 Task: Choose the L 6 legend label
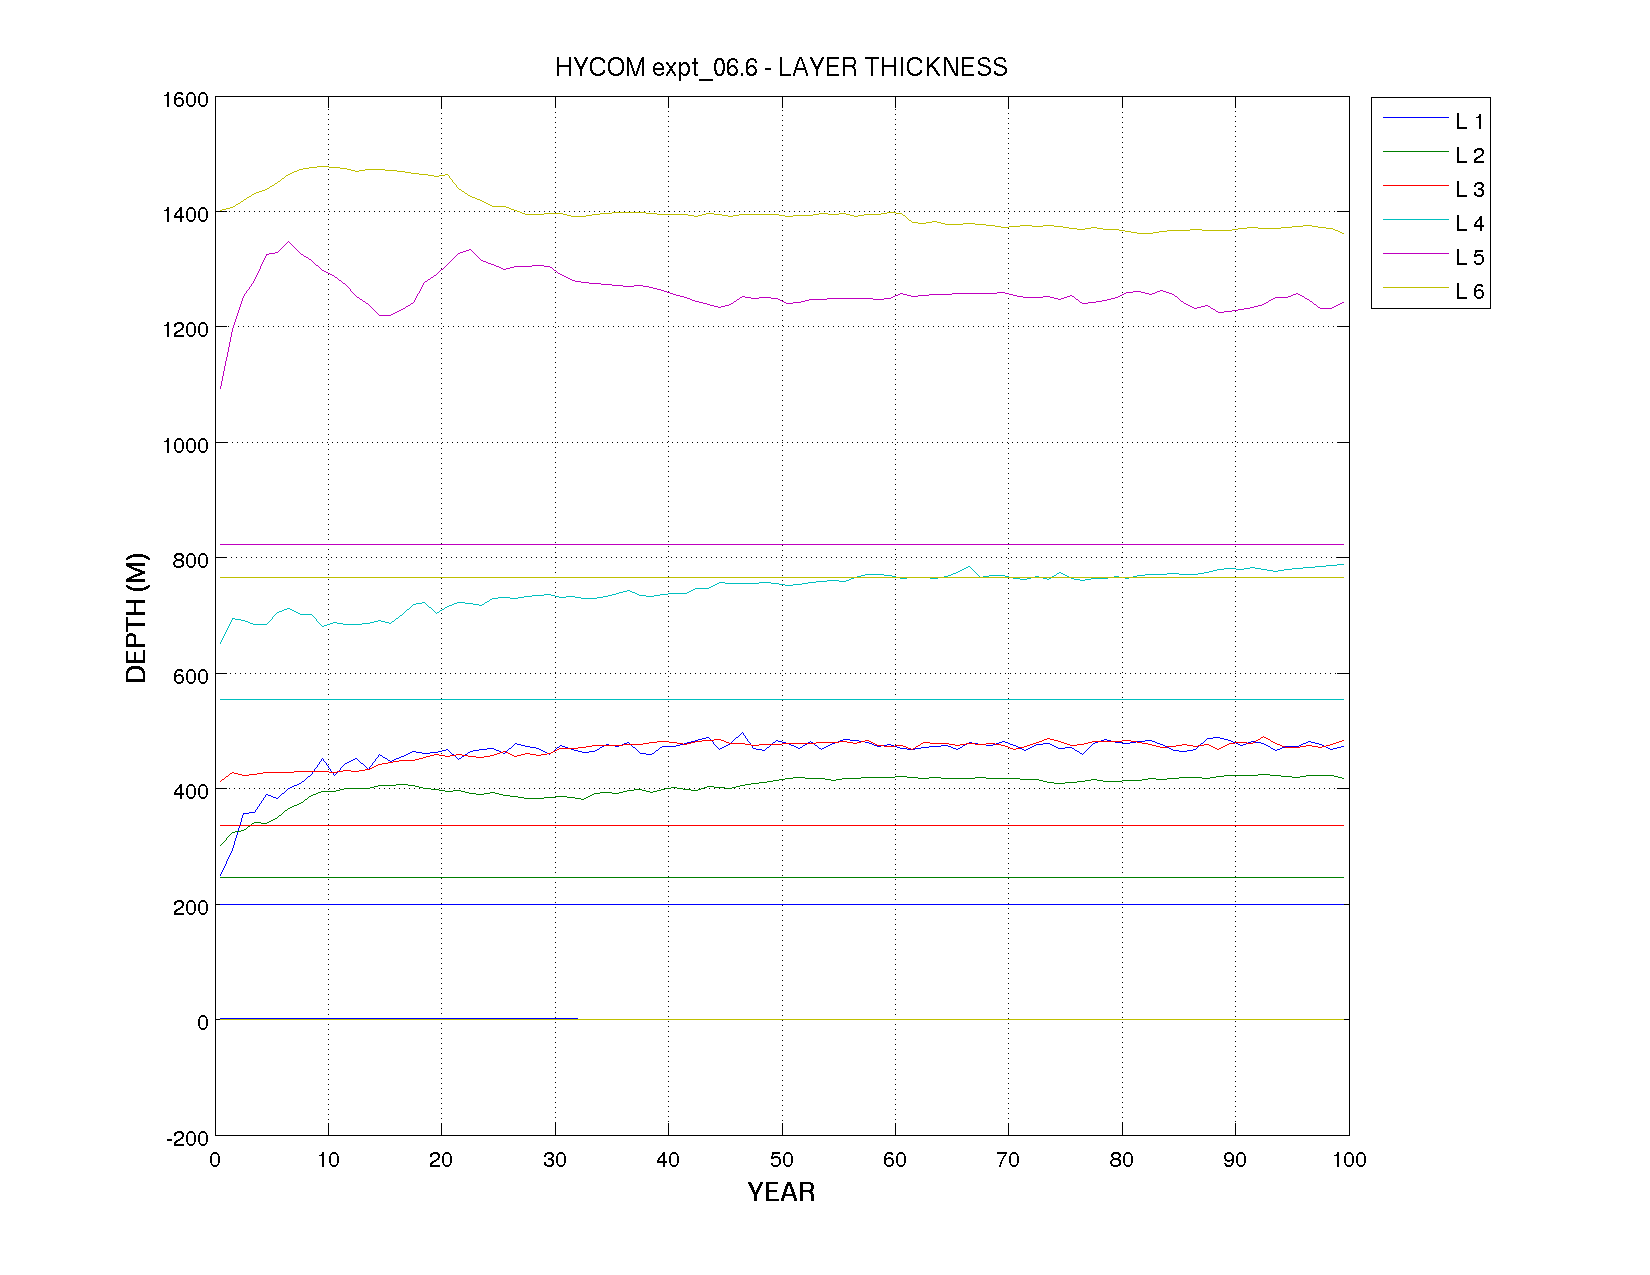[1469, 292]
